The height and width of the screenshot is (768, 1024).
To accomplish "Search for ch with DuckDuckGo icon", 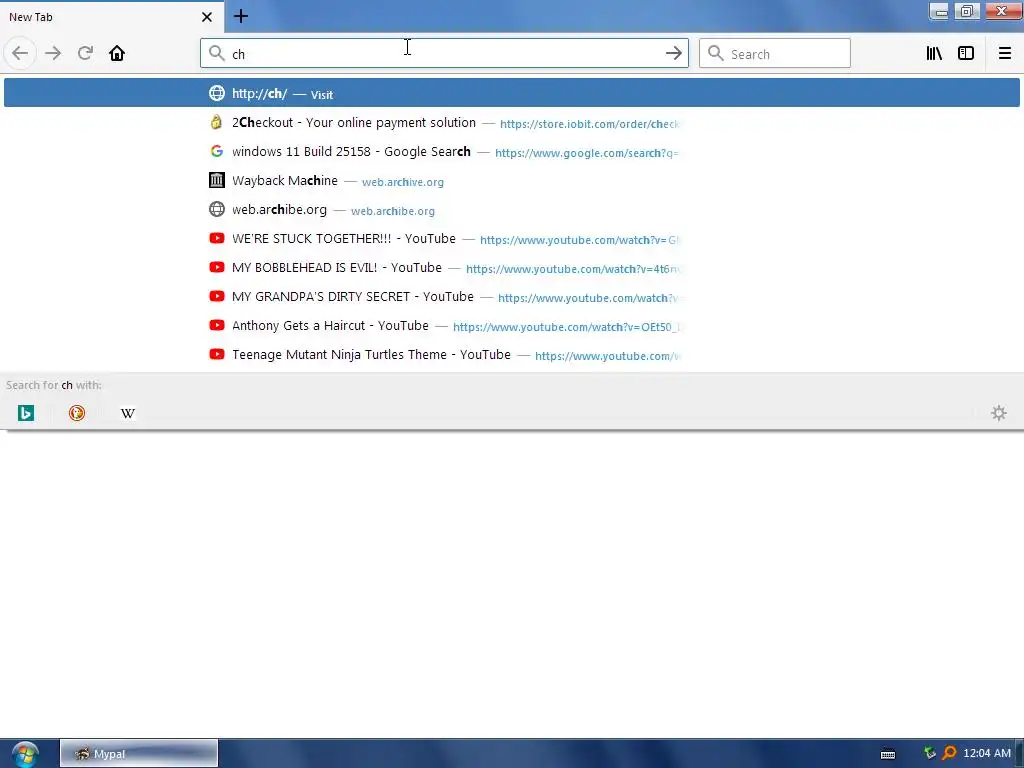I will click(77, 413).
